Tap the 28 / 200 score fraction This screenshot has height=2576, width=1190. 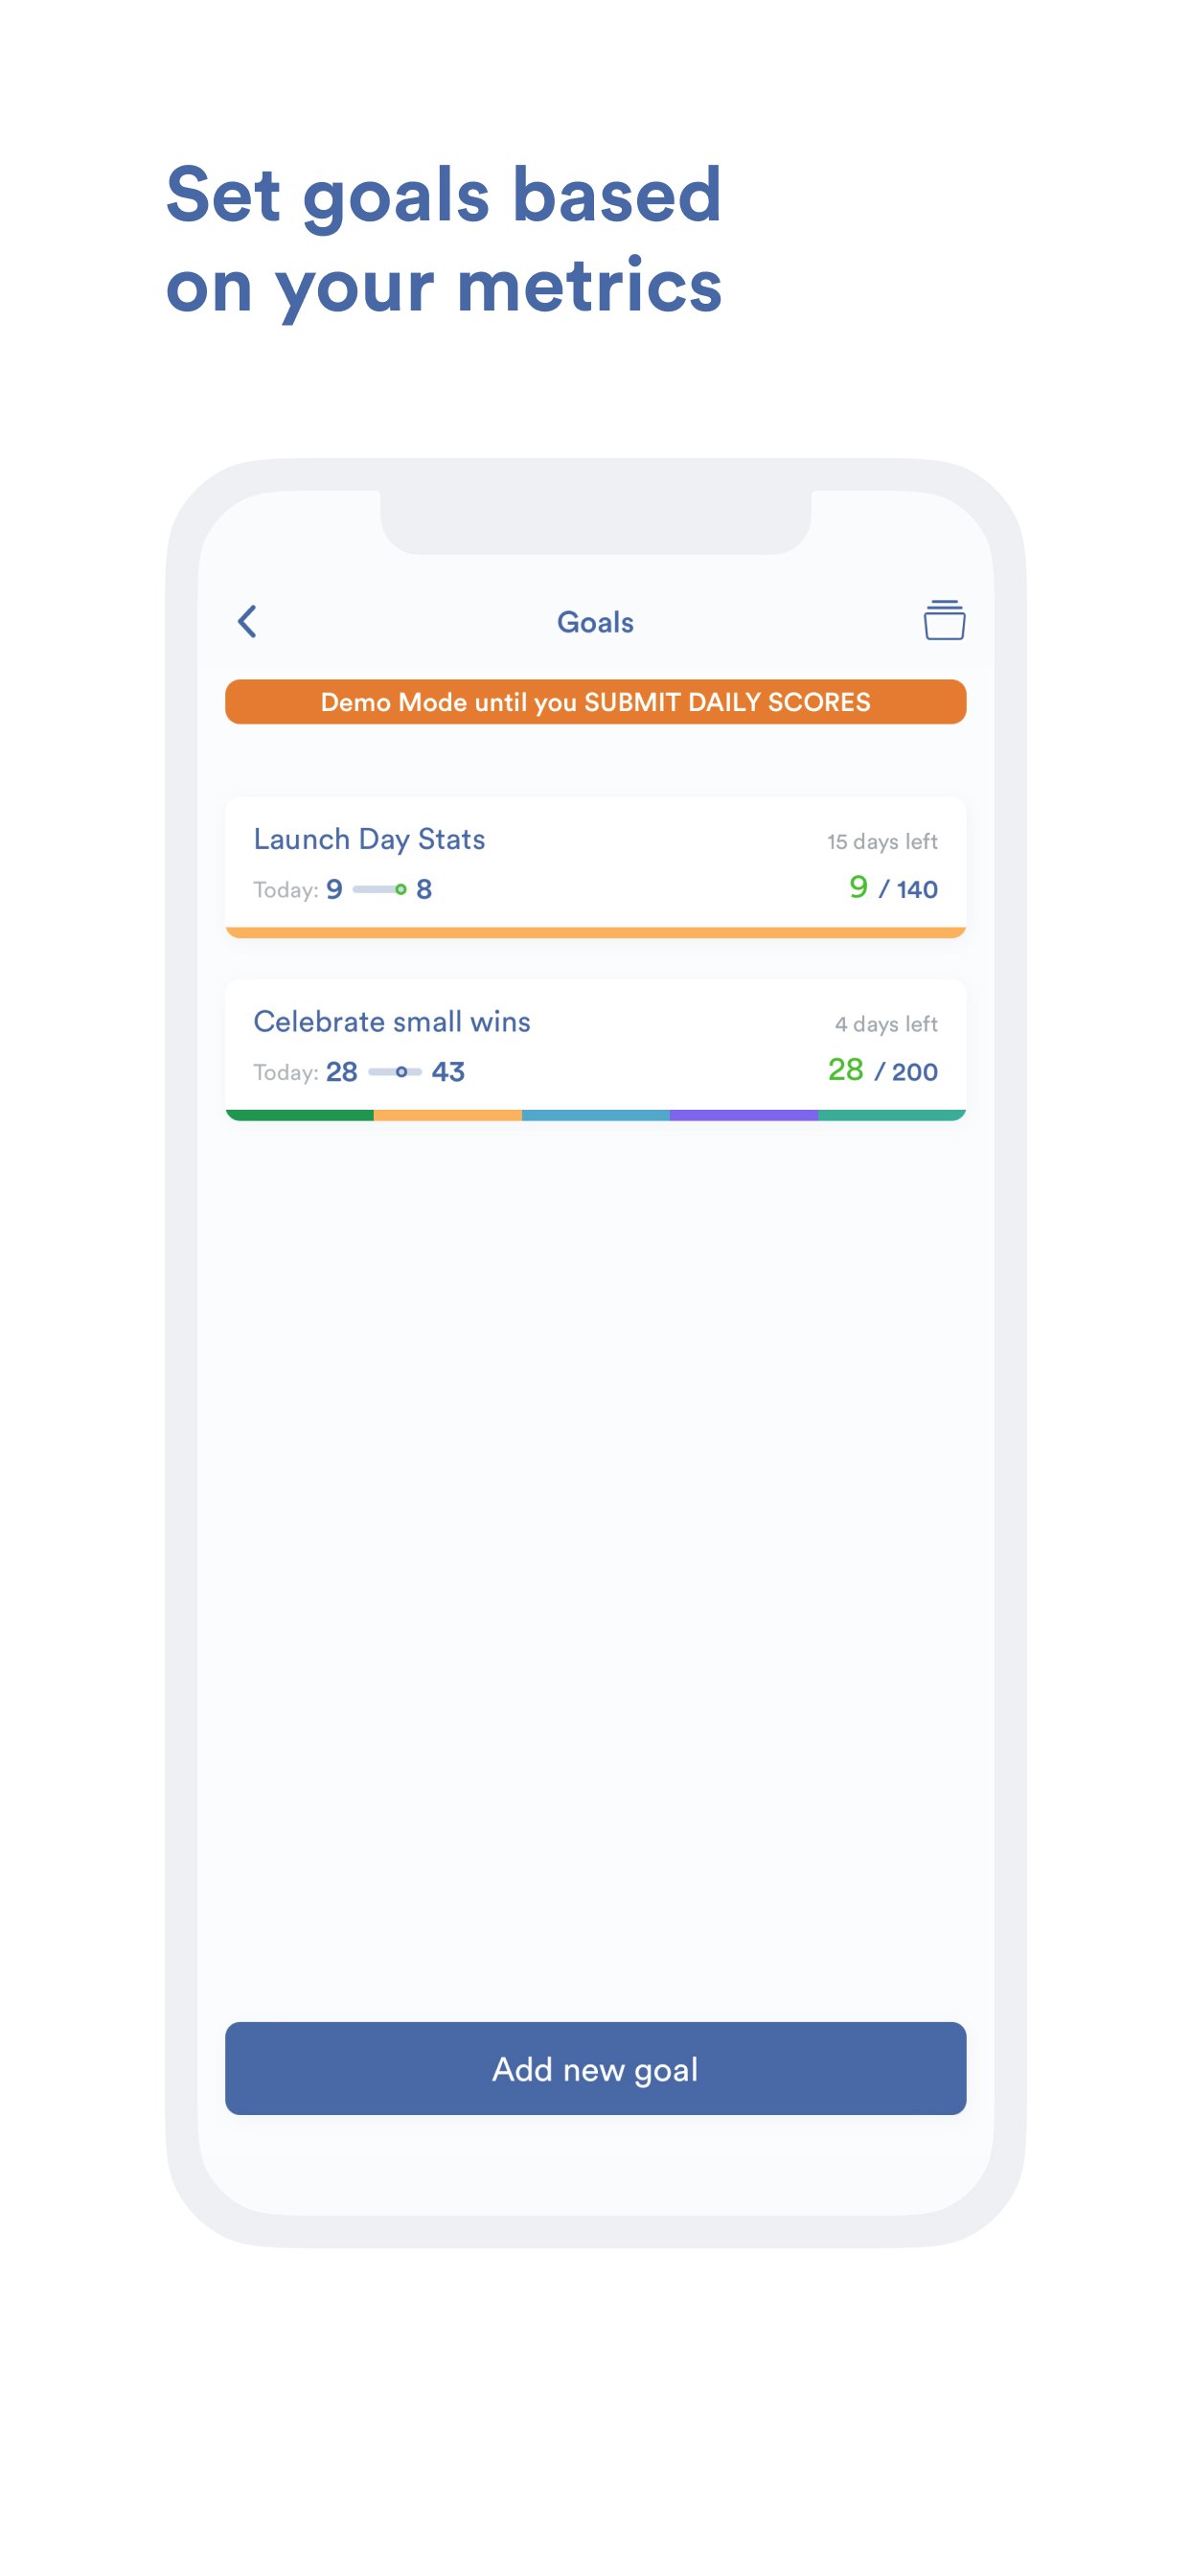click(x=884, y=1070)
